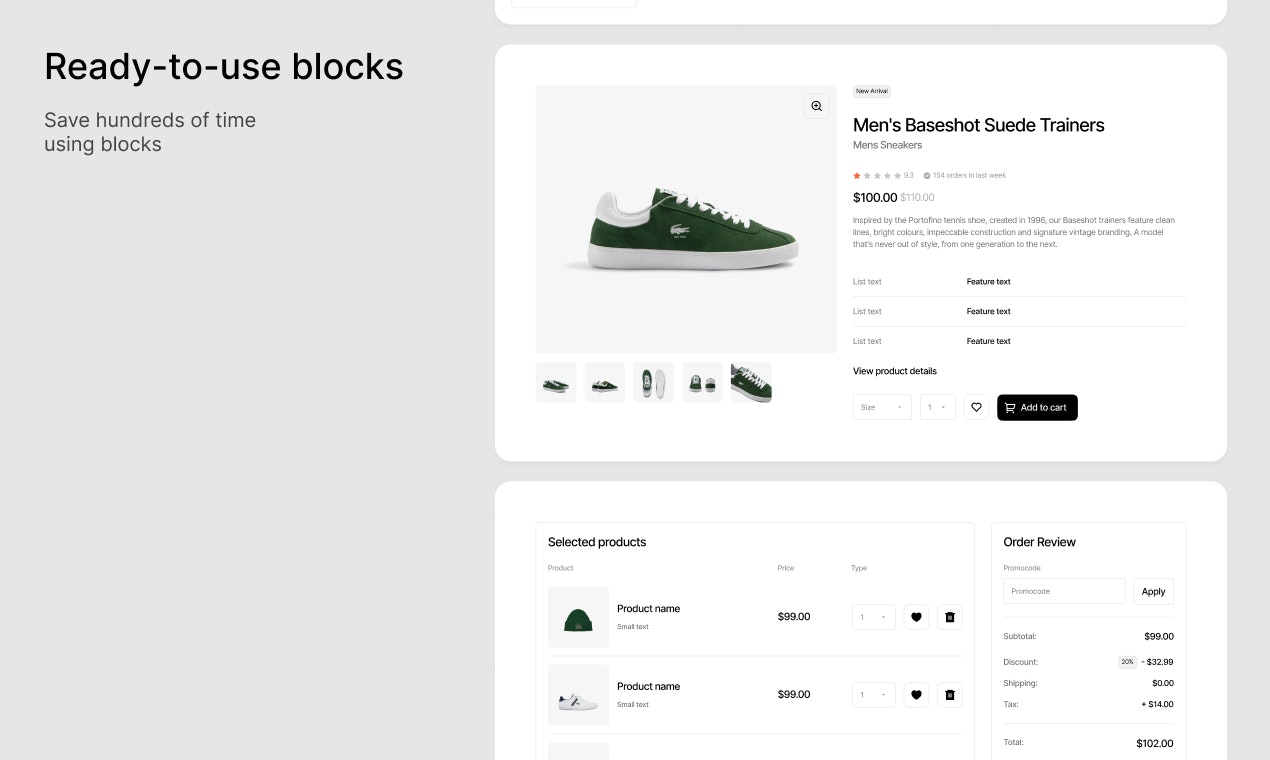This screenshot has width=1270, height=760.
Task: Click the white sneaker cart thumbnail
Action: (578, 695)
